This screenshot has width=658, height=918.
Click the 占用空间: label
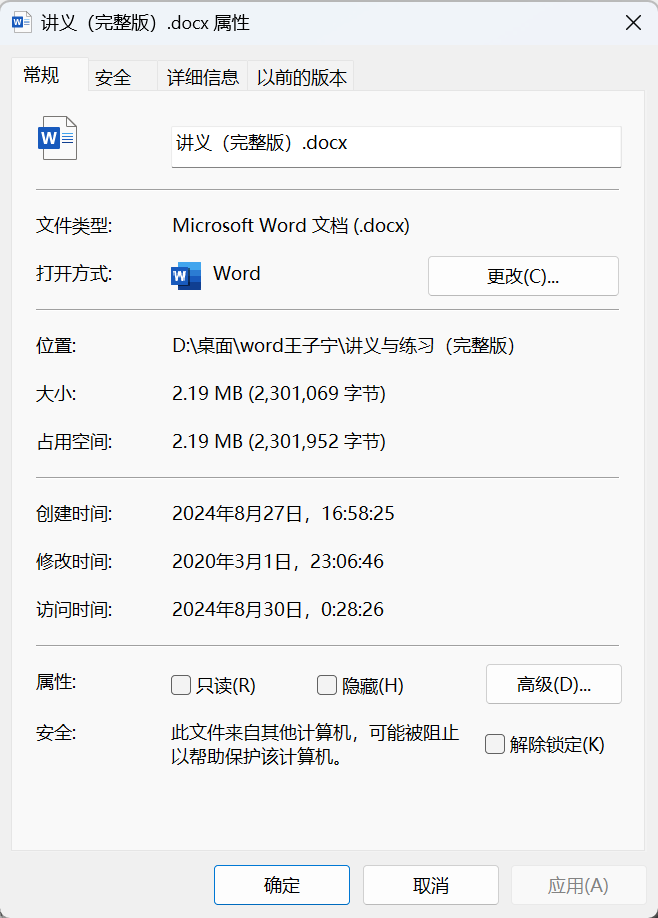click(74, 441)
